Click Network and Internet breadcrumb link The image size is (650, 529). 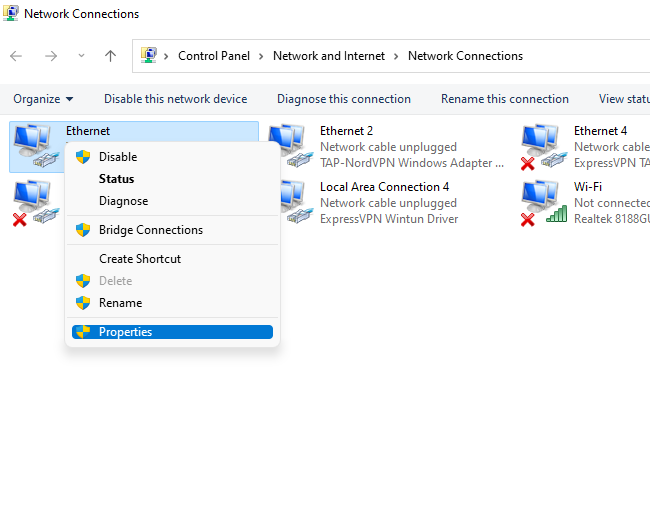pyautogui.click(x=328, y=56)
